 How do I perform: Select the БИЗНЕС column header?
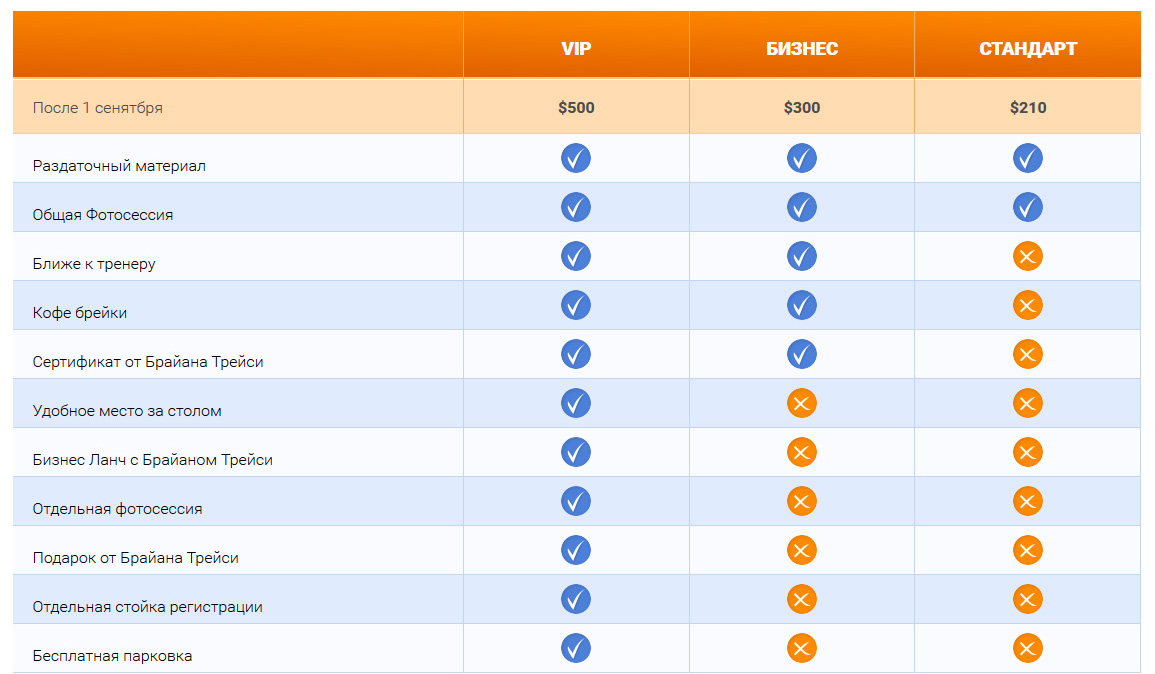point(802,49)
